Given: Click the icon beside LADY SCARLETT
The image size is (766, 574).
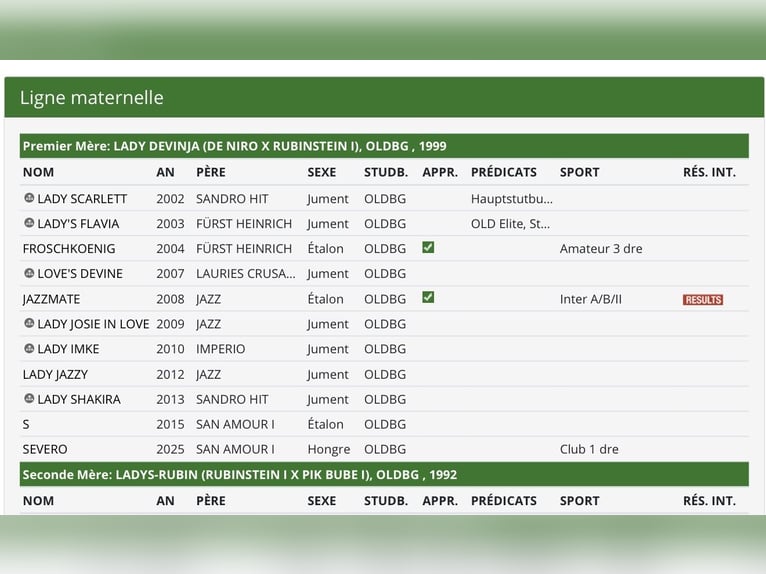Looking at the screenshot, I should (29, 198).
